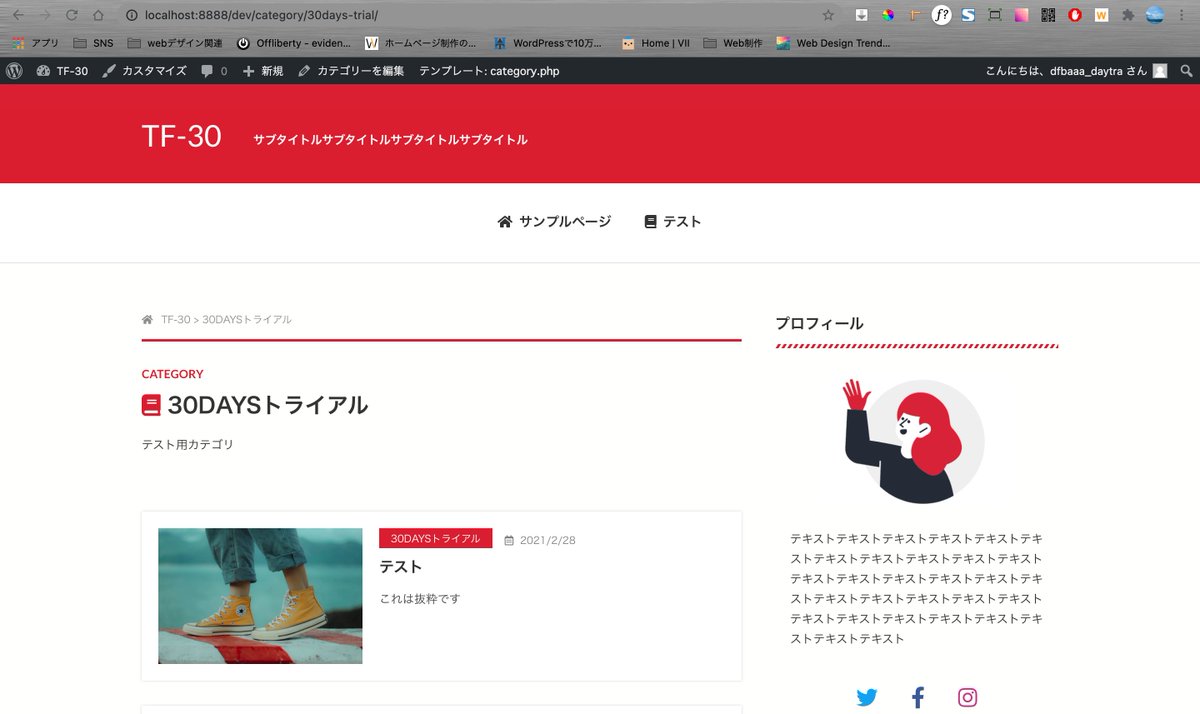Open the webデザイン関連 bookmarks folder
Screen dimensions: 1200x714
175,43
